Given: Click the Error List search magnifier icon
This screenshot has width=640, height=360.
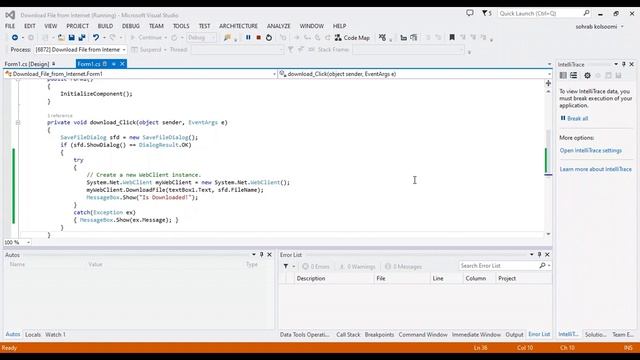Looking at the screenshot, I should (x=542, y=266).
